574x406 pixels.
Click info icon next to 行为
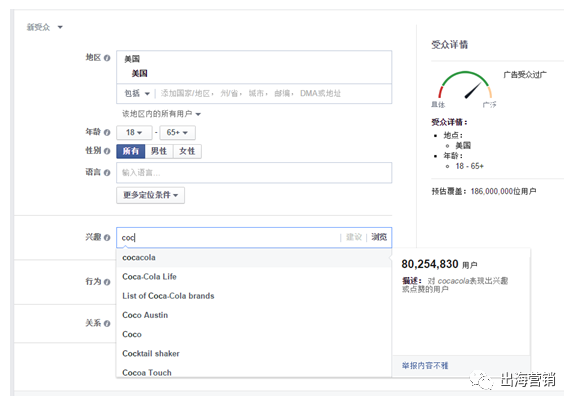click(107, 282)
